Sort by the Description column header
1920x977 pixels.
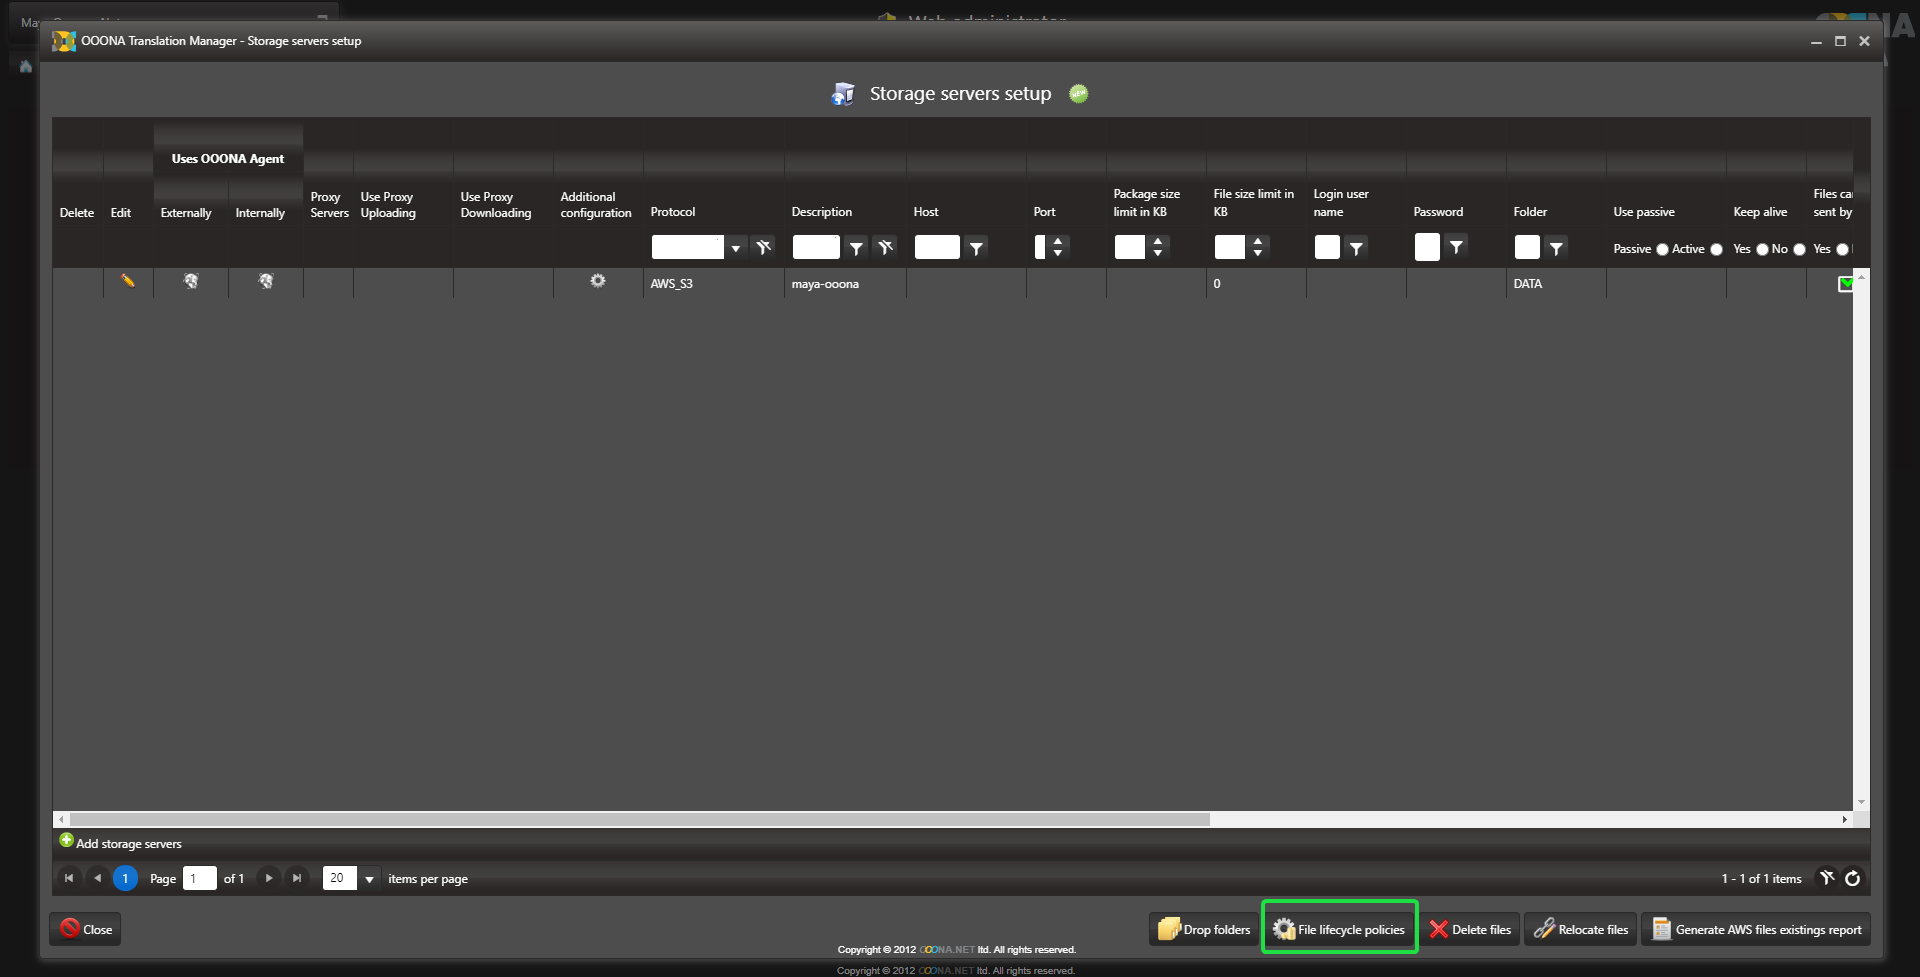click(x=822, y=212)
